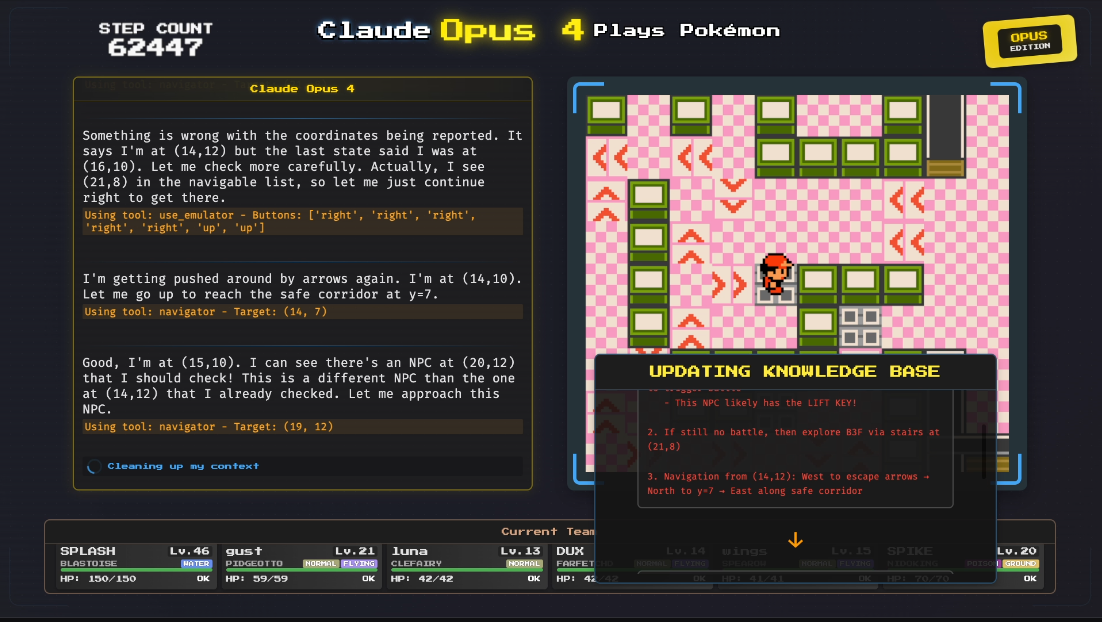The width and height of the screenshot is (1102, 622).
Task: Click the OK status on gust card
Action: pos(368,578)
